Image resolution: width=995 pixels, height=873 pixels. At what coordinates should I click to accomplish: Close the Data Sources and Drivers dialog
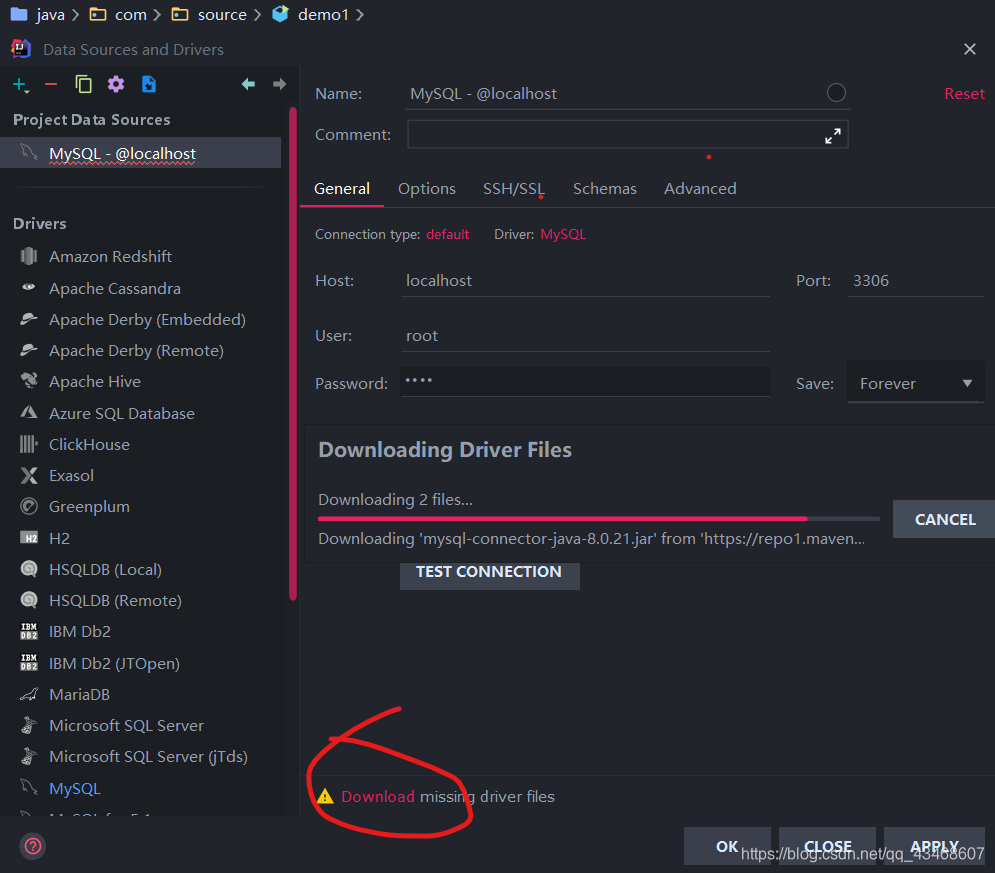970,49
